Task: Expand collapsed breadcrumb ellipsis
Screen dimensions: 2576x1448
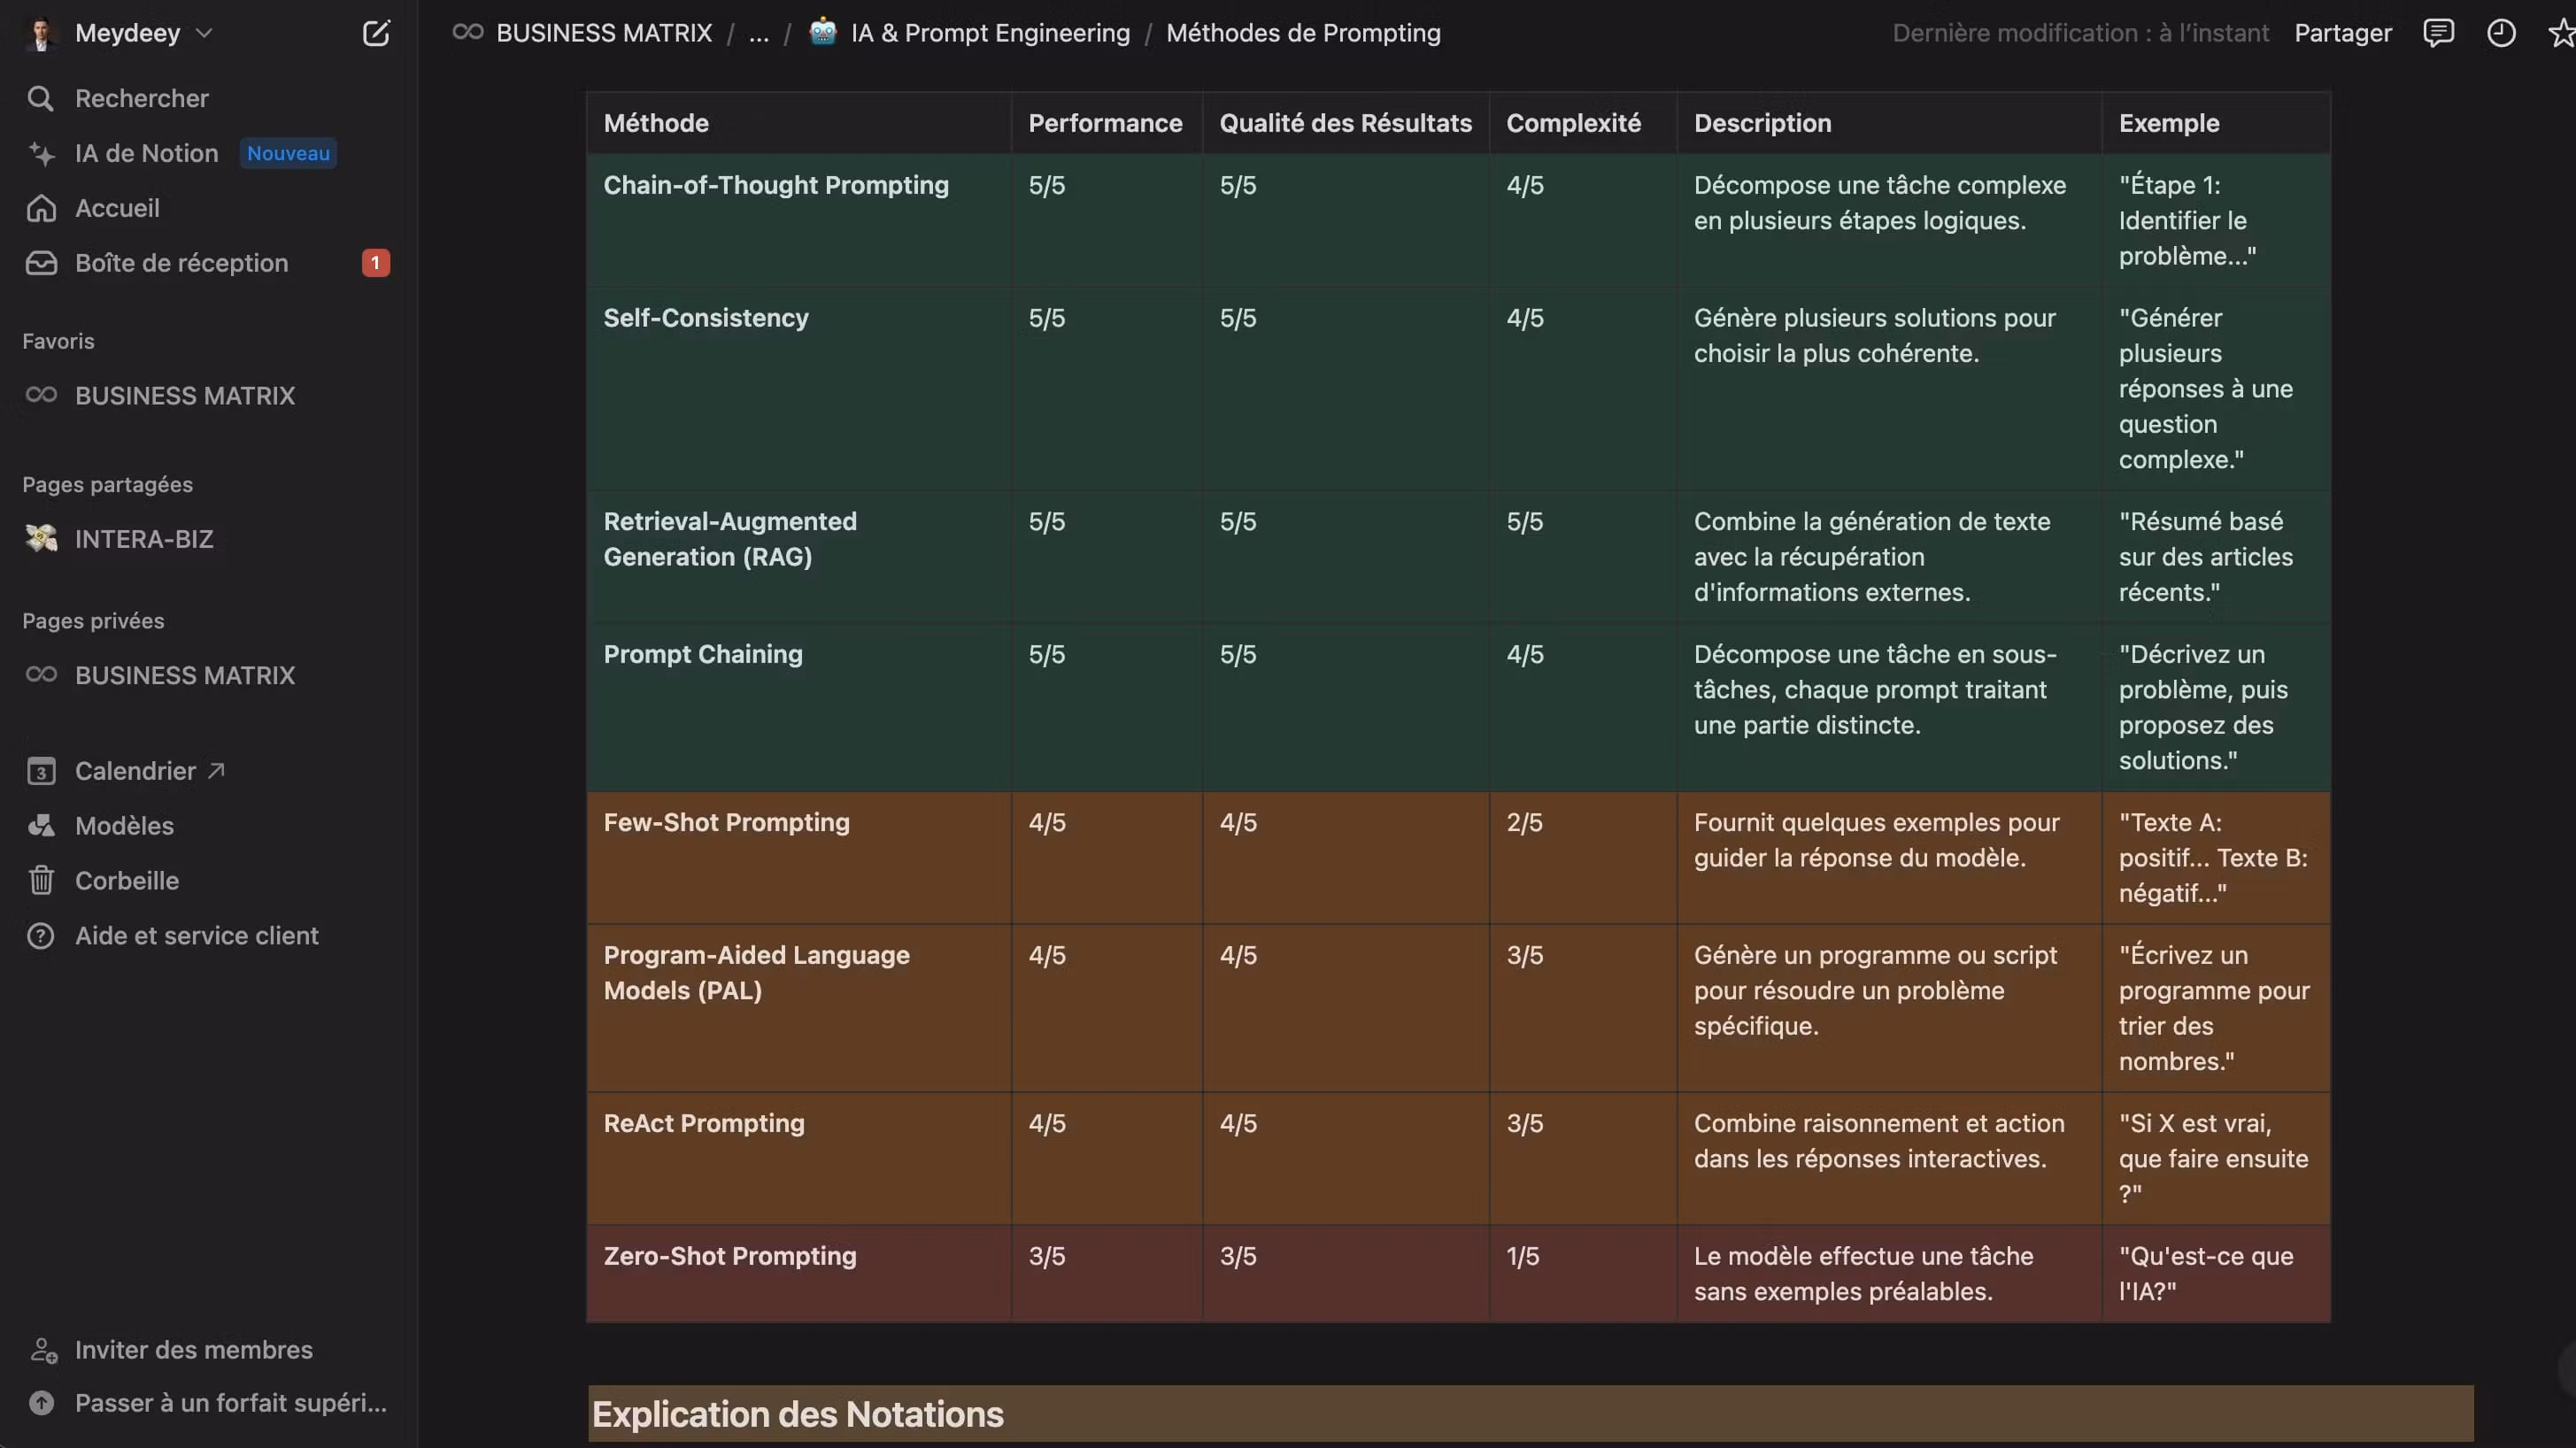Action: (x=759, y=33)
